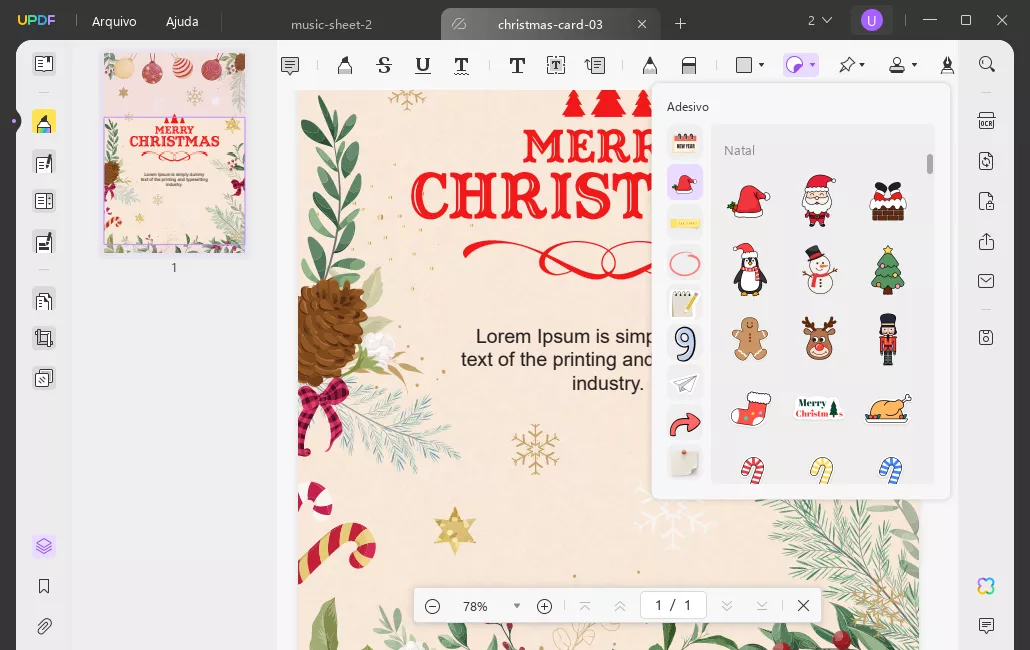Screen dimensions: 1030x650
Task: Select the red circle sticker category
Action: pos(685,263)
